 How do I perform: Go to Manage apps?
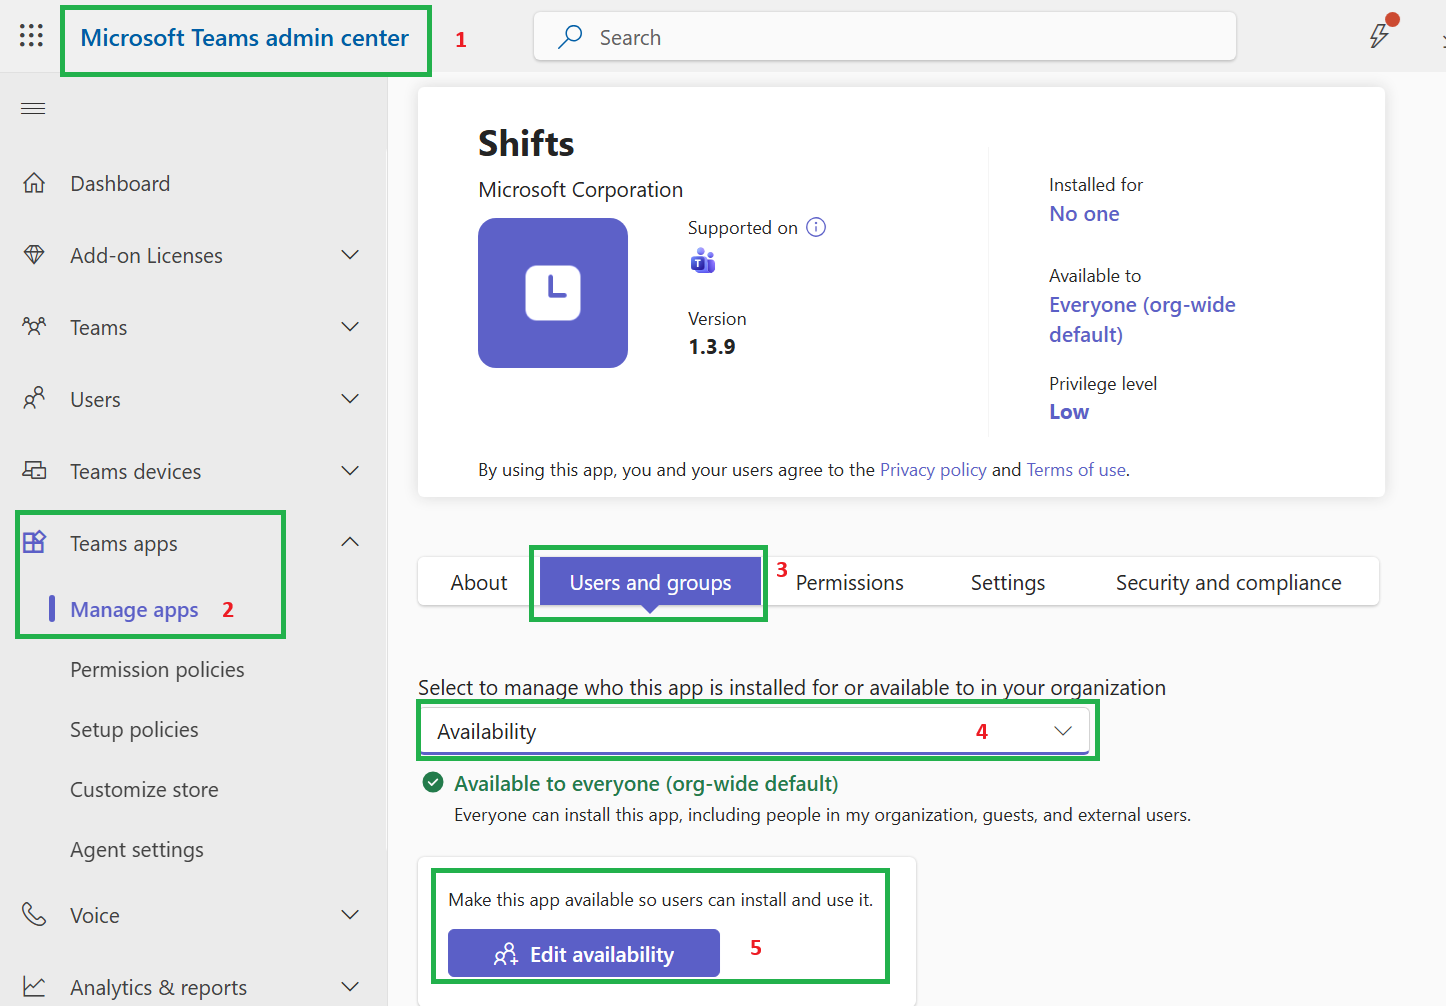click(134, 609)
